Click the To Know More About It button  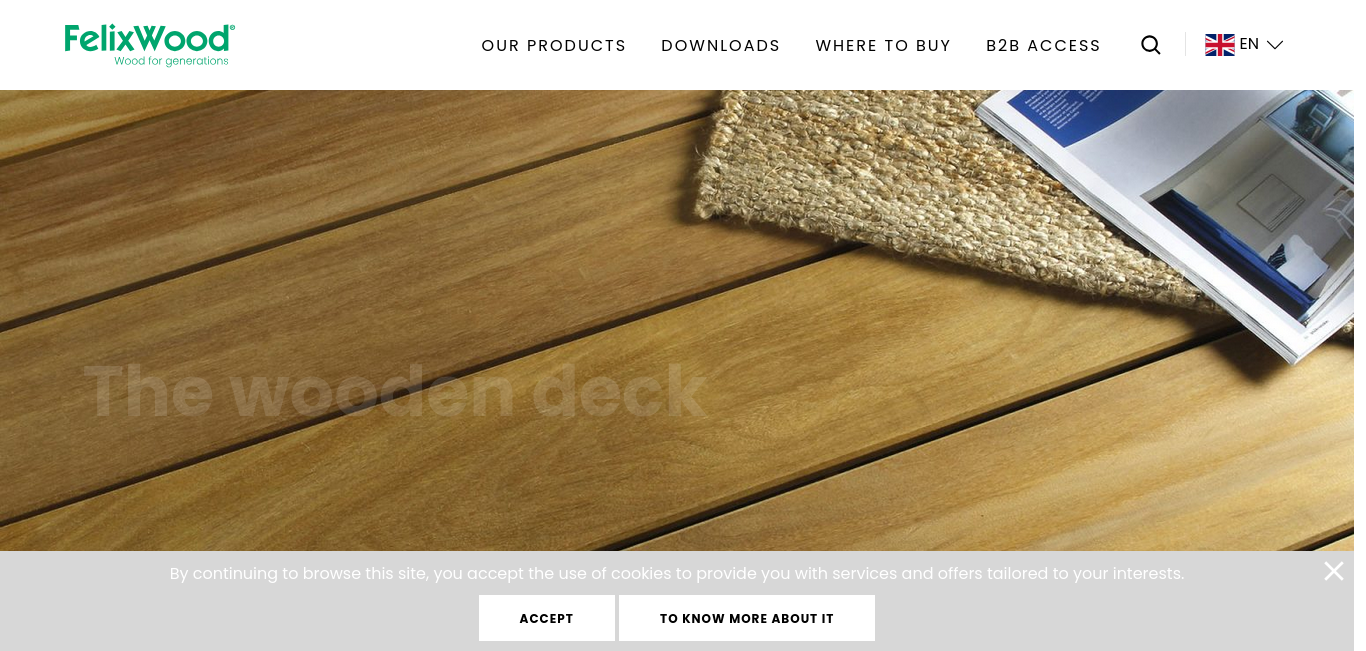pos(747,618)
